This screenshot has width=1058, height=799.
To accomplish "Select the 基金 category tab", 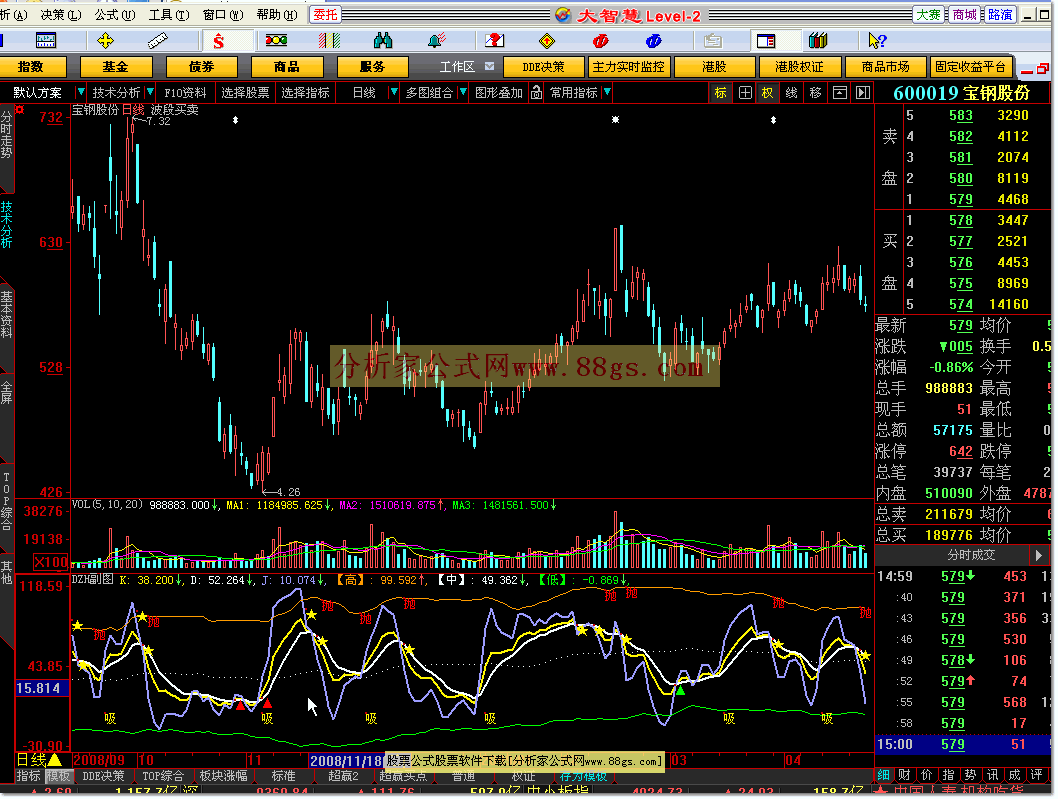I will [x=115, y=67].
